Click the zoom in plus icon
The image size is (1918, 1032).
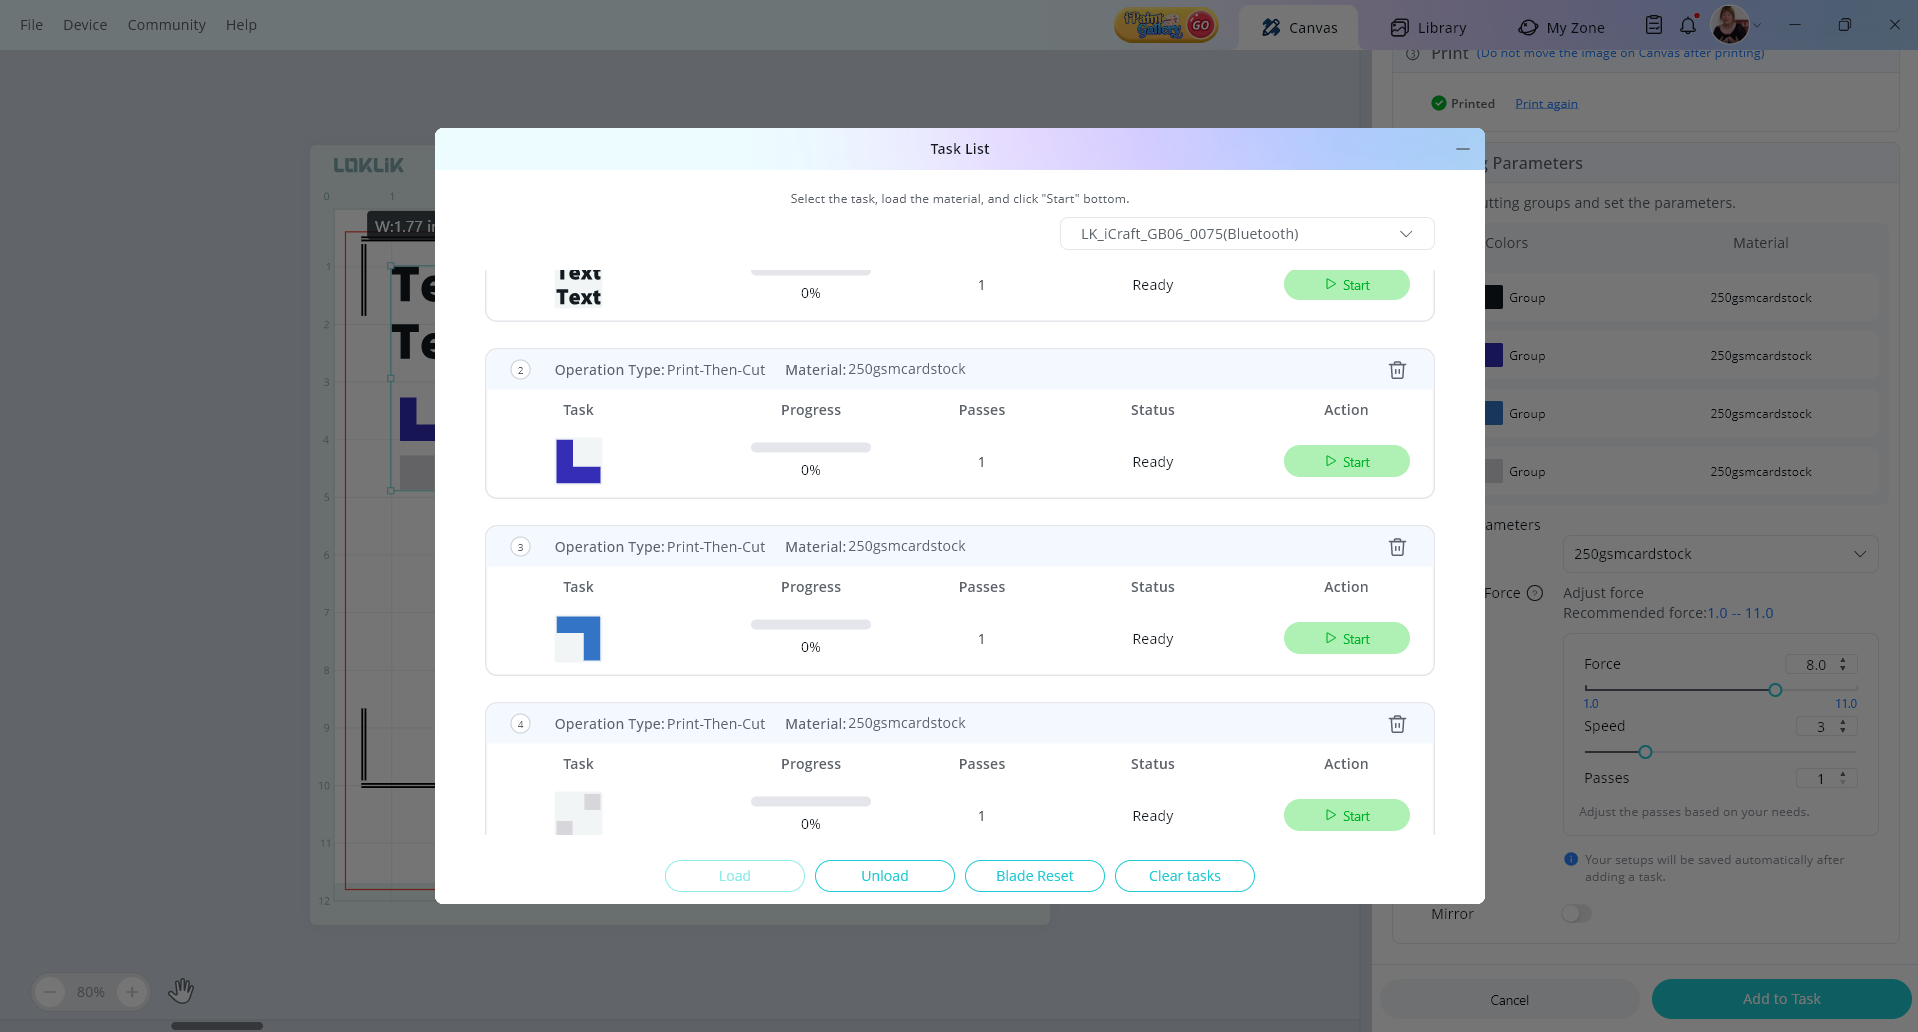(132, 992)
